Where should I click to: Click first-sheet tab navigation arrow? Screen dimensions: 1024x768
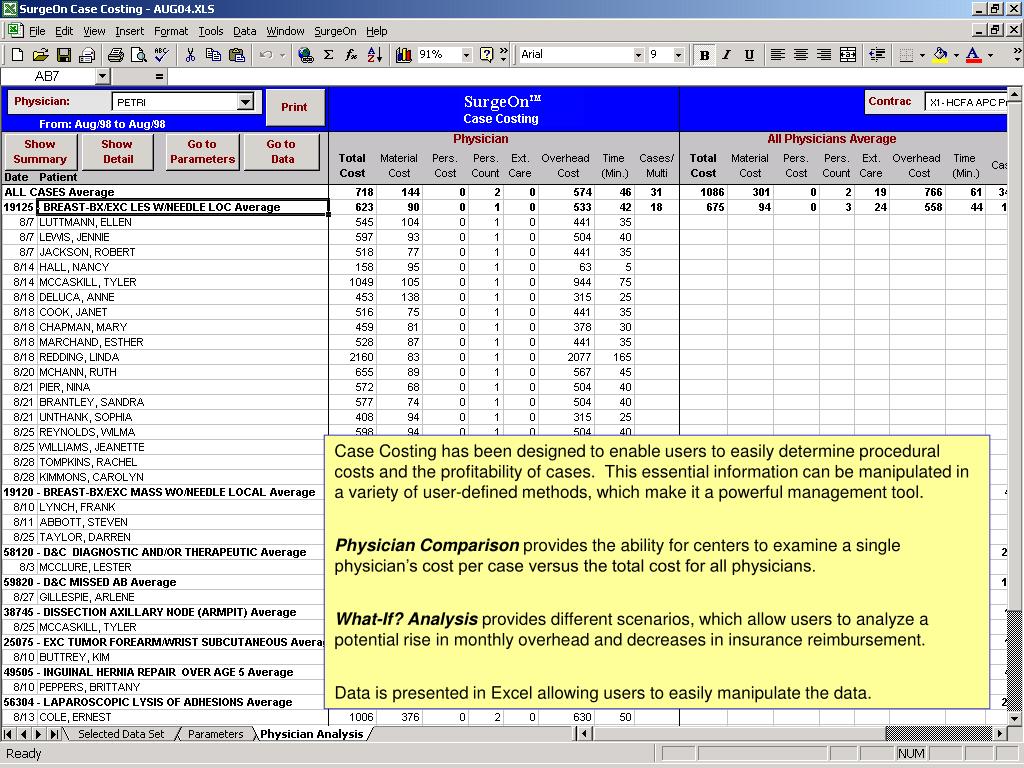coord(8,734)
